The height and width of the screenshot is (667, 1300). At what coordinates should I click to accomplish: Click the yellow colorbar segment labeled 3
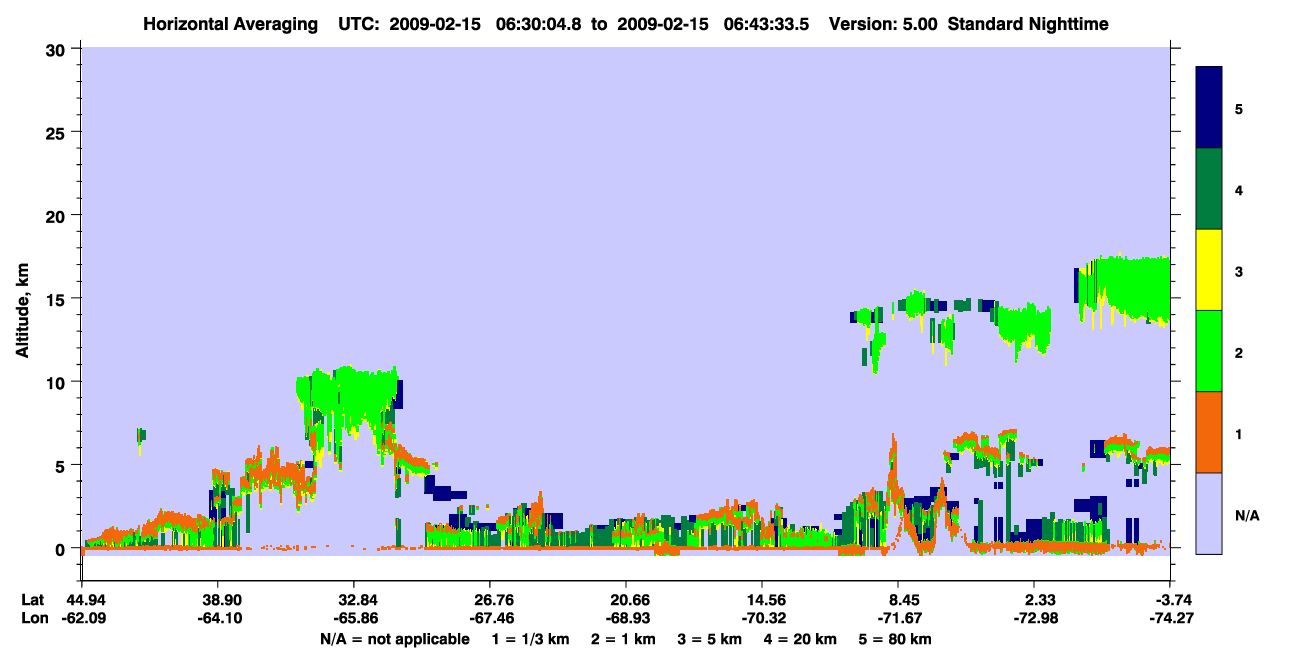tap(1209, 270)
